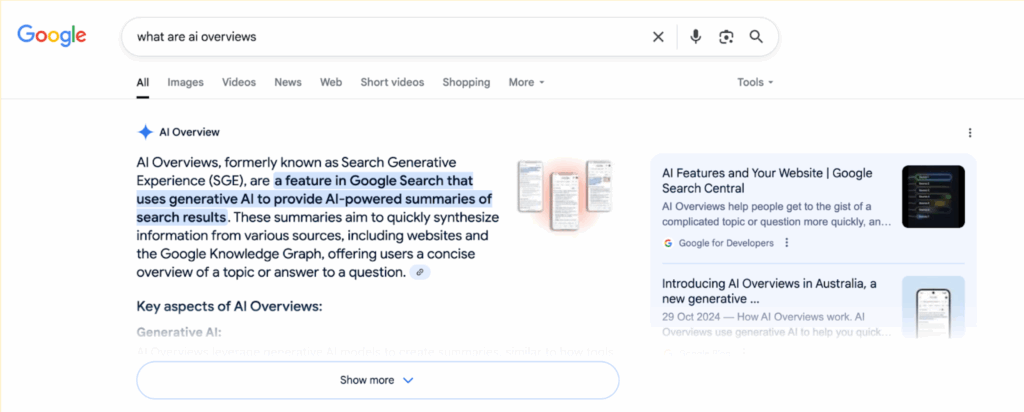This screenshot has width=1024, height=412.
Task: Click the three-phones illustration in AI Overview
Action: pos(565,194)
